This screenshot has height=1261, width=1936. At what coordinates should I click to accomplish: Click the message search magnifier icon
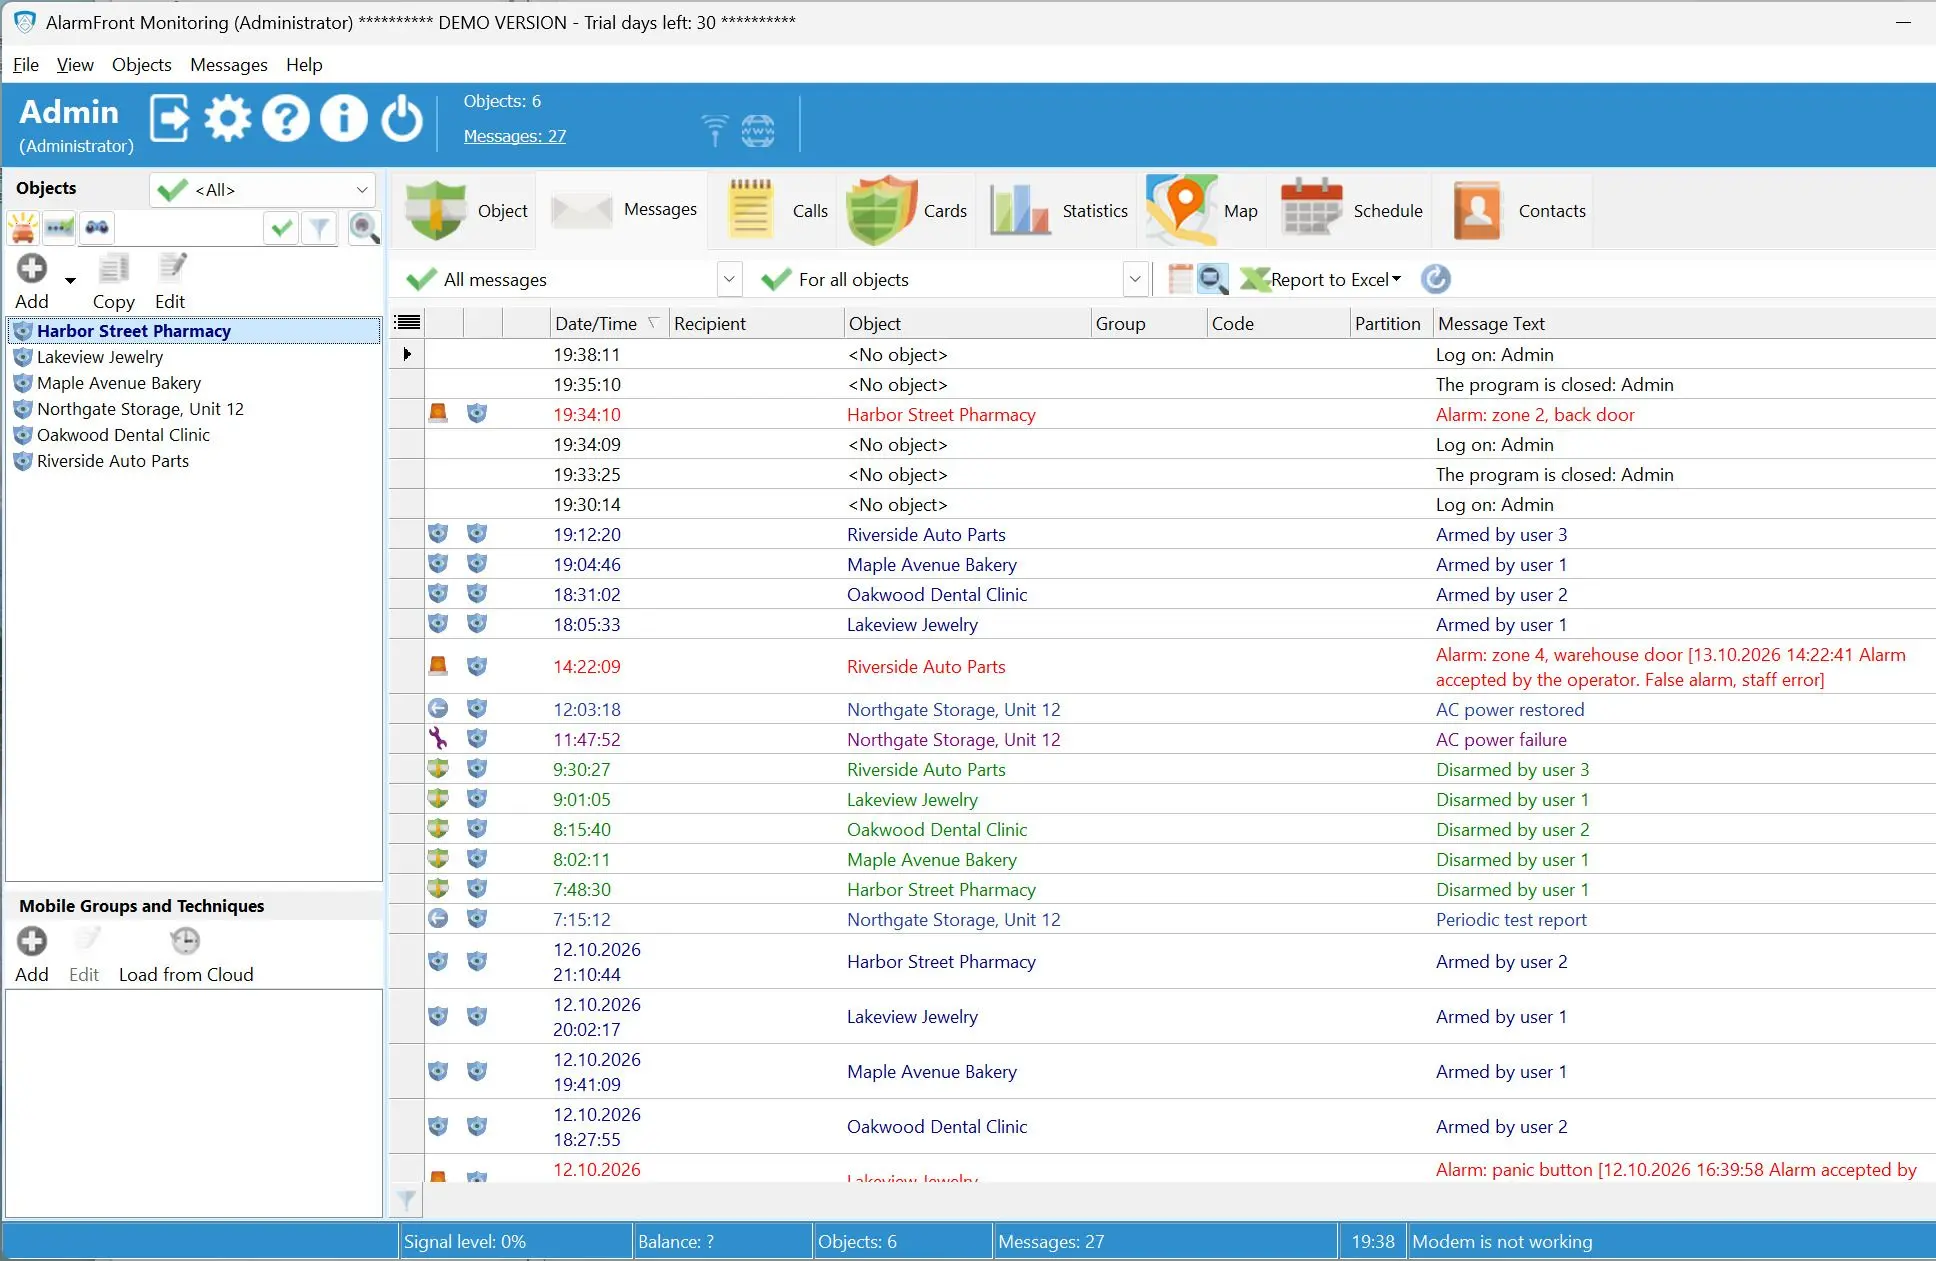1212,279
